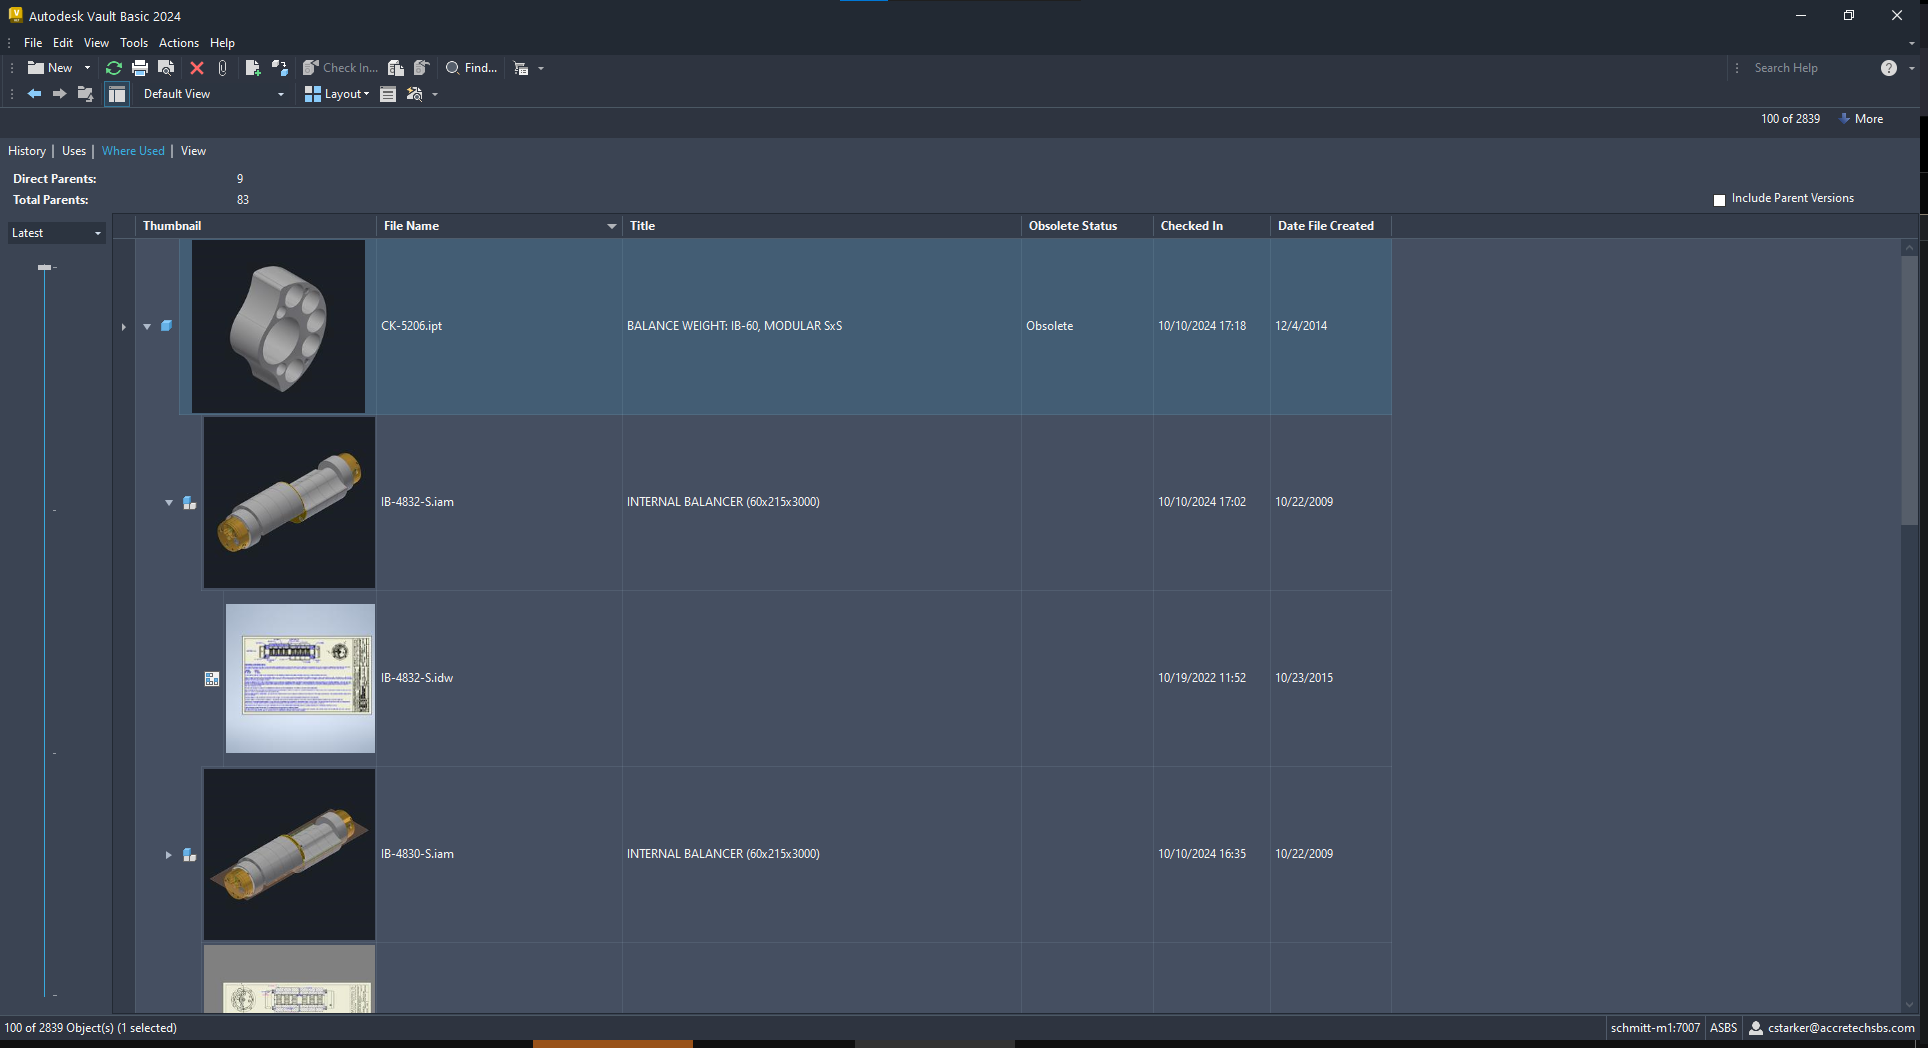
Task: Click the Print icon in toolbar
Action: 140,68
